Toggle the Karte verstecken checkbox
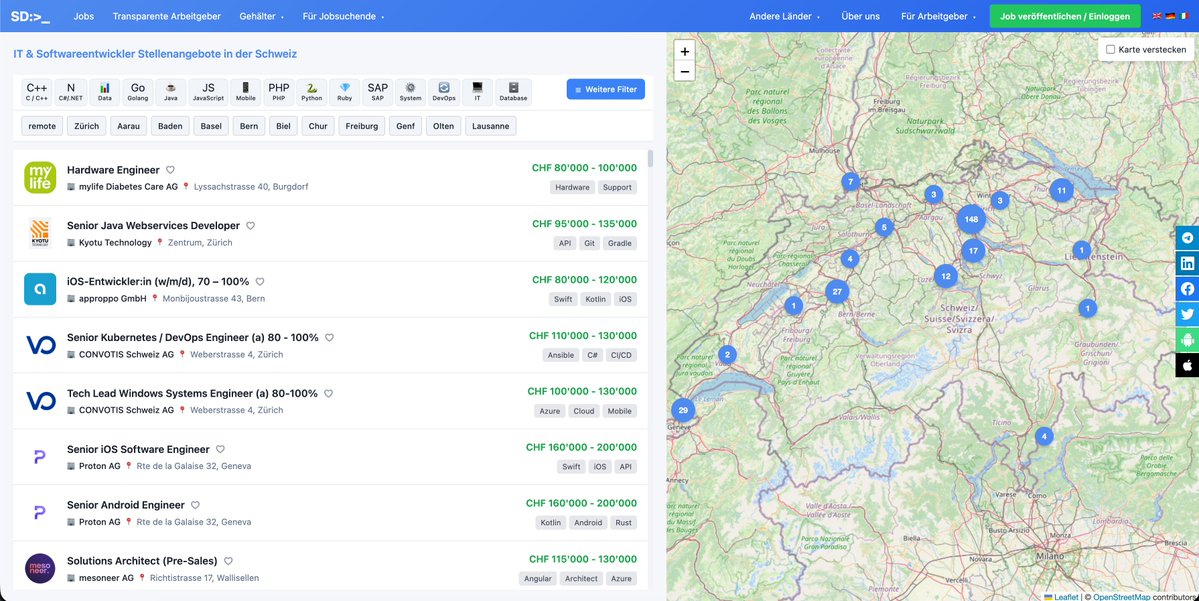Viewport: 1199px width, 601px height. click(x=1110, y=49)
